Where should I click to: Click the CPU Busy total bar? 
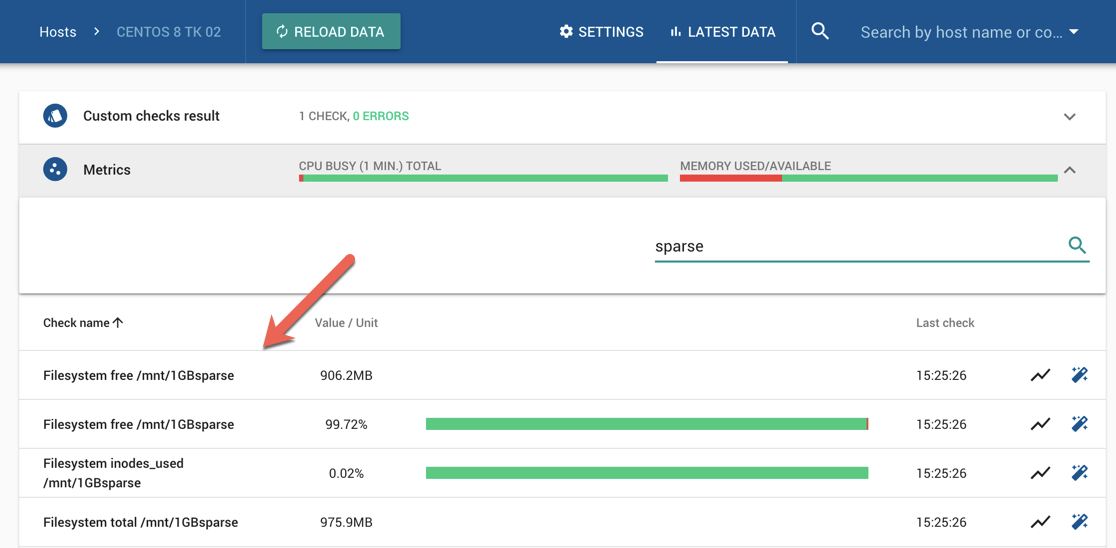pos(483,178)
